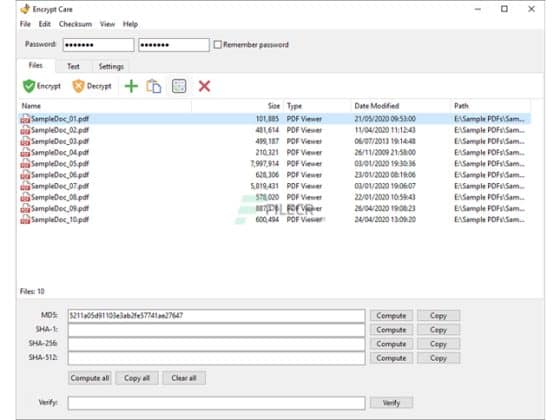This screenshot has height=420, width=560.
Task: Click the Compute all button
Action: point(90,378)
